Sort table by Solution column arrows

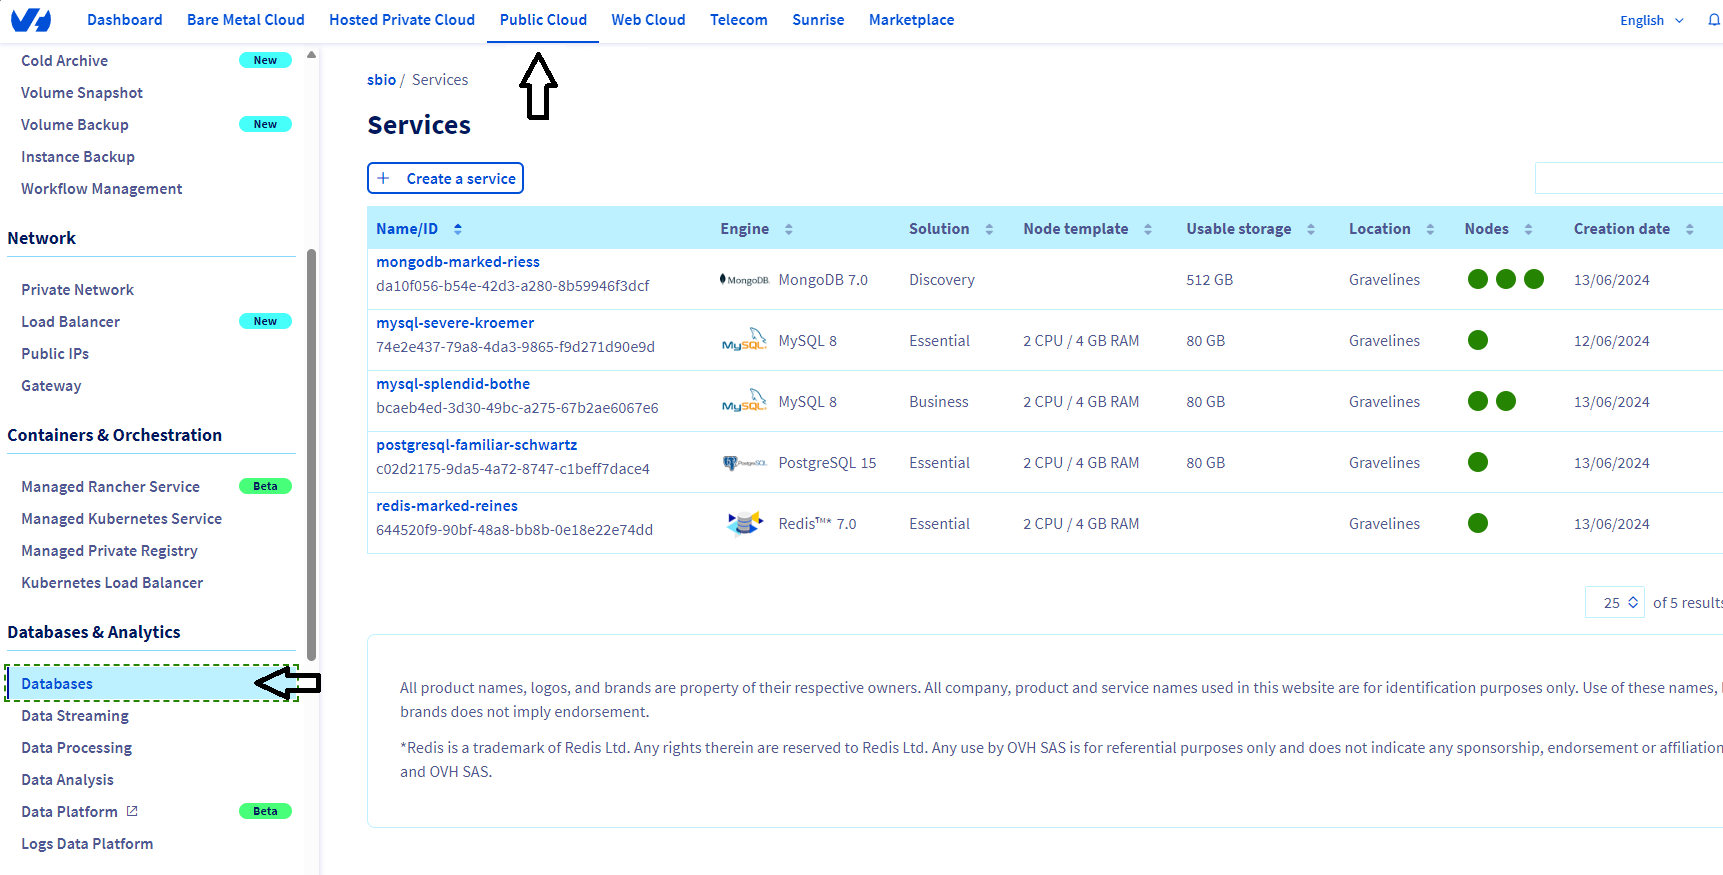tap(989, 229)
